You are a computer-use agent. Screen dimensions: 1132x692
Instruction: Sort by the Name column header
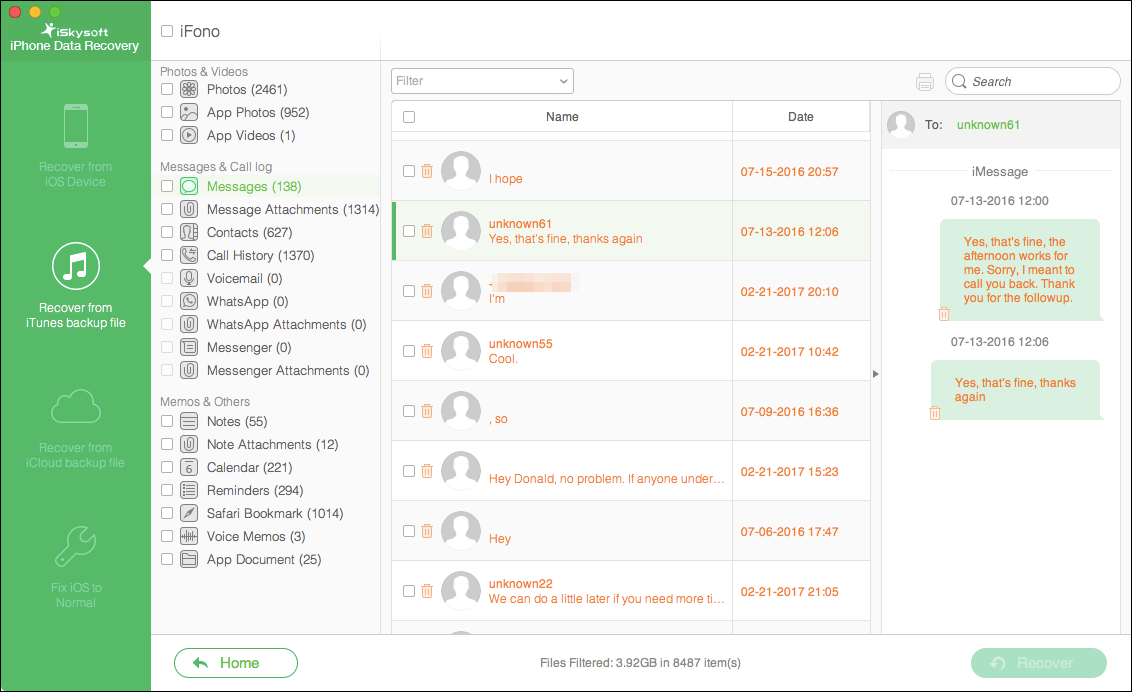pyautogui.click(x=562, y=117)
